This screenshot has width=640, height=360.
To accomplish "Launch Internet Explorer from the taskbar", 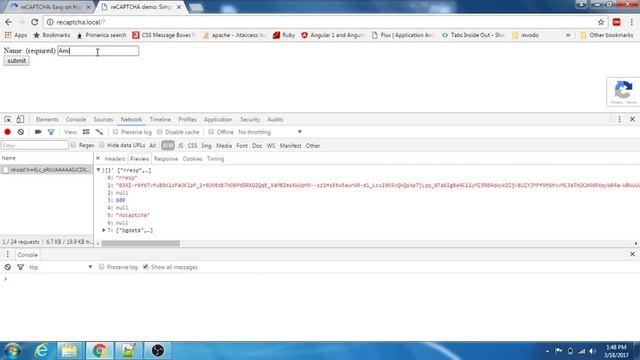I will click(41, 351).
